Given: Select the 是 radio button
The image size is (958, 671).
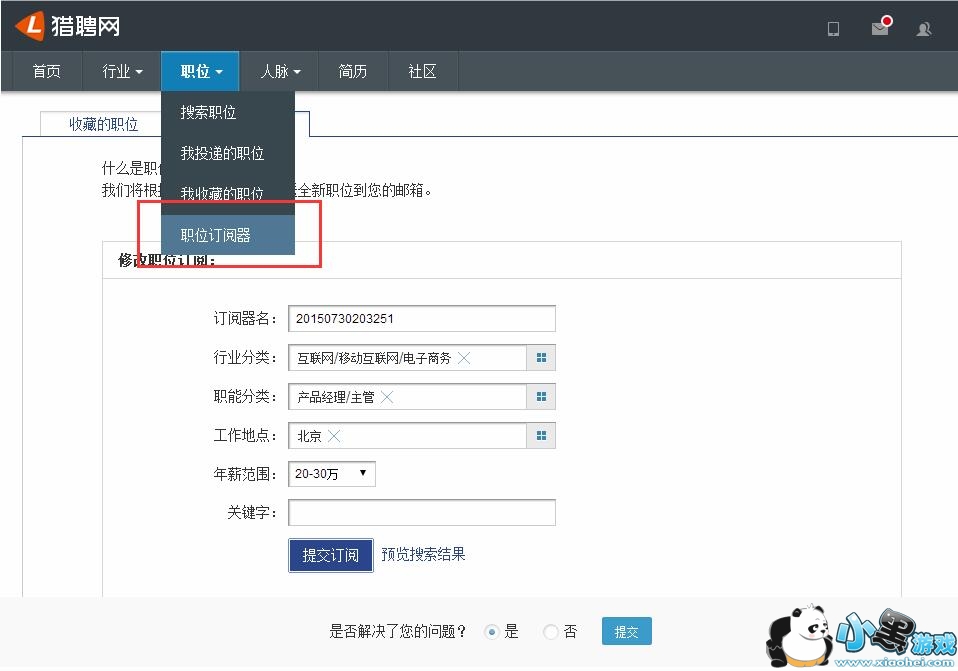Looking at the screenshot, I should [x=492, y=632].
